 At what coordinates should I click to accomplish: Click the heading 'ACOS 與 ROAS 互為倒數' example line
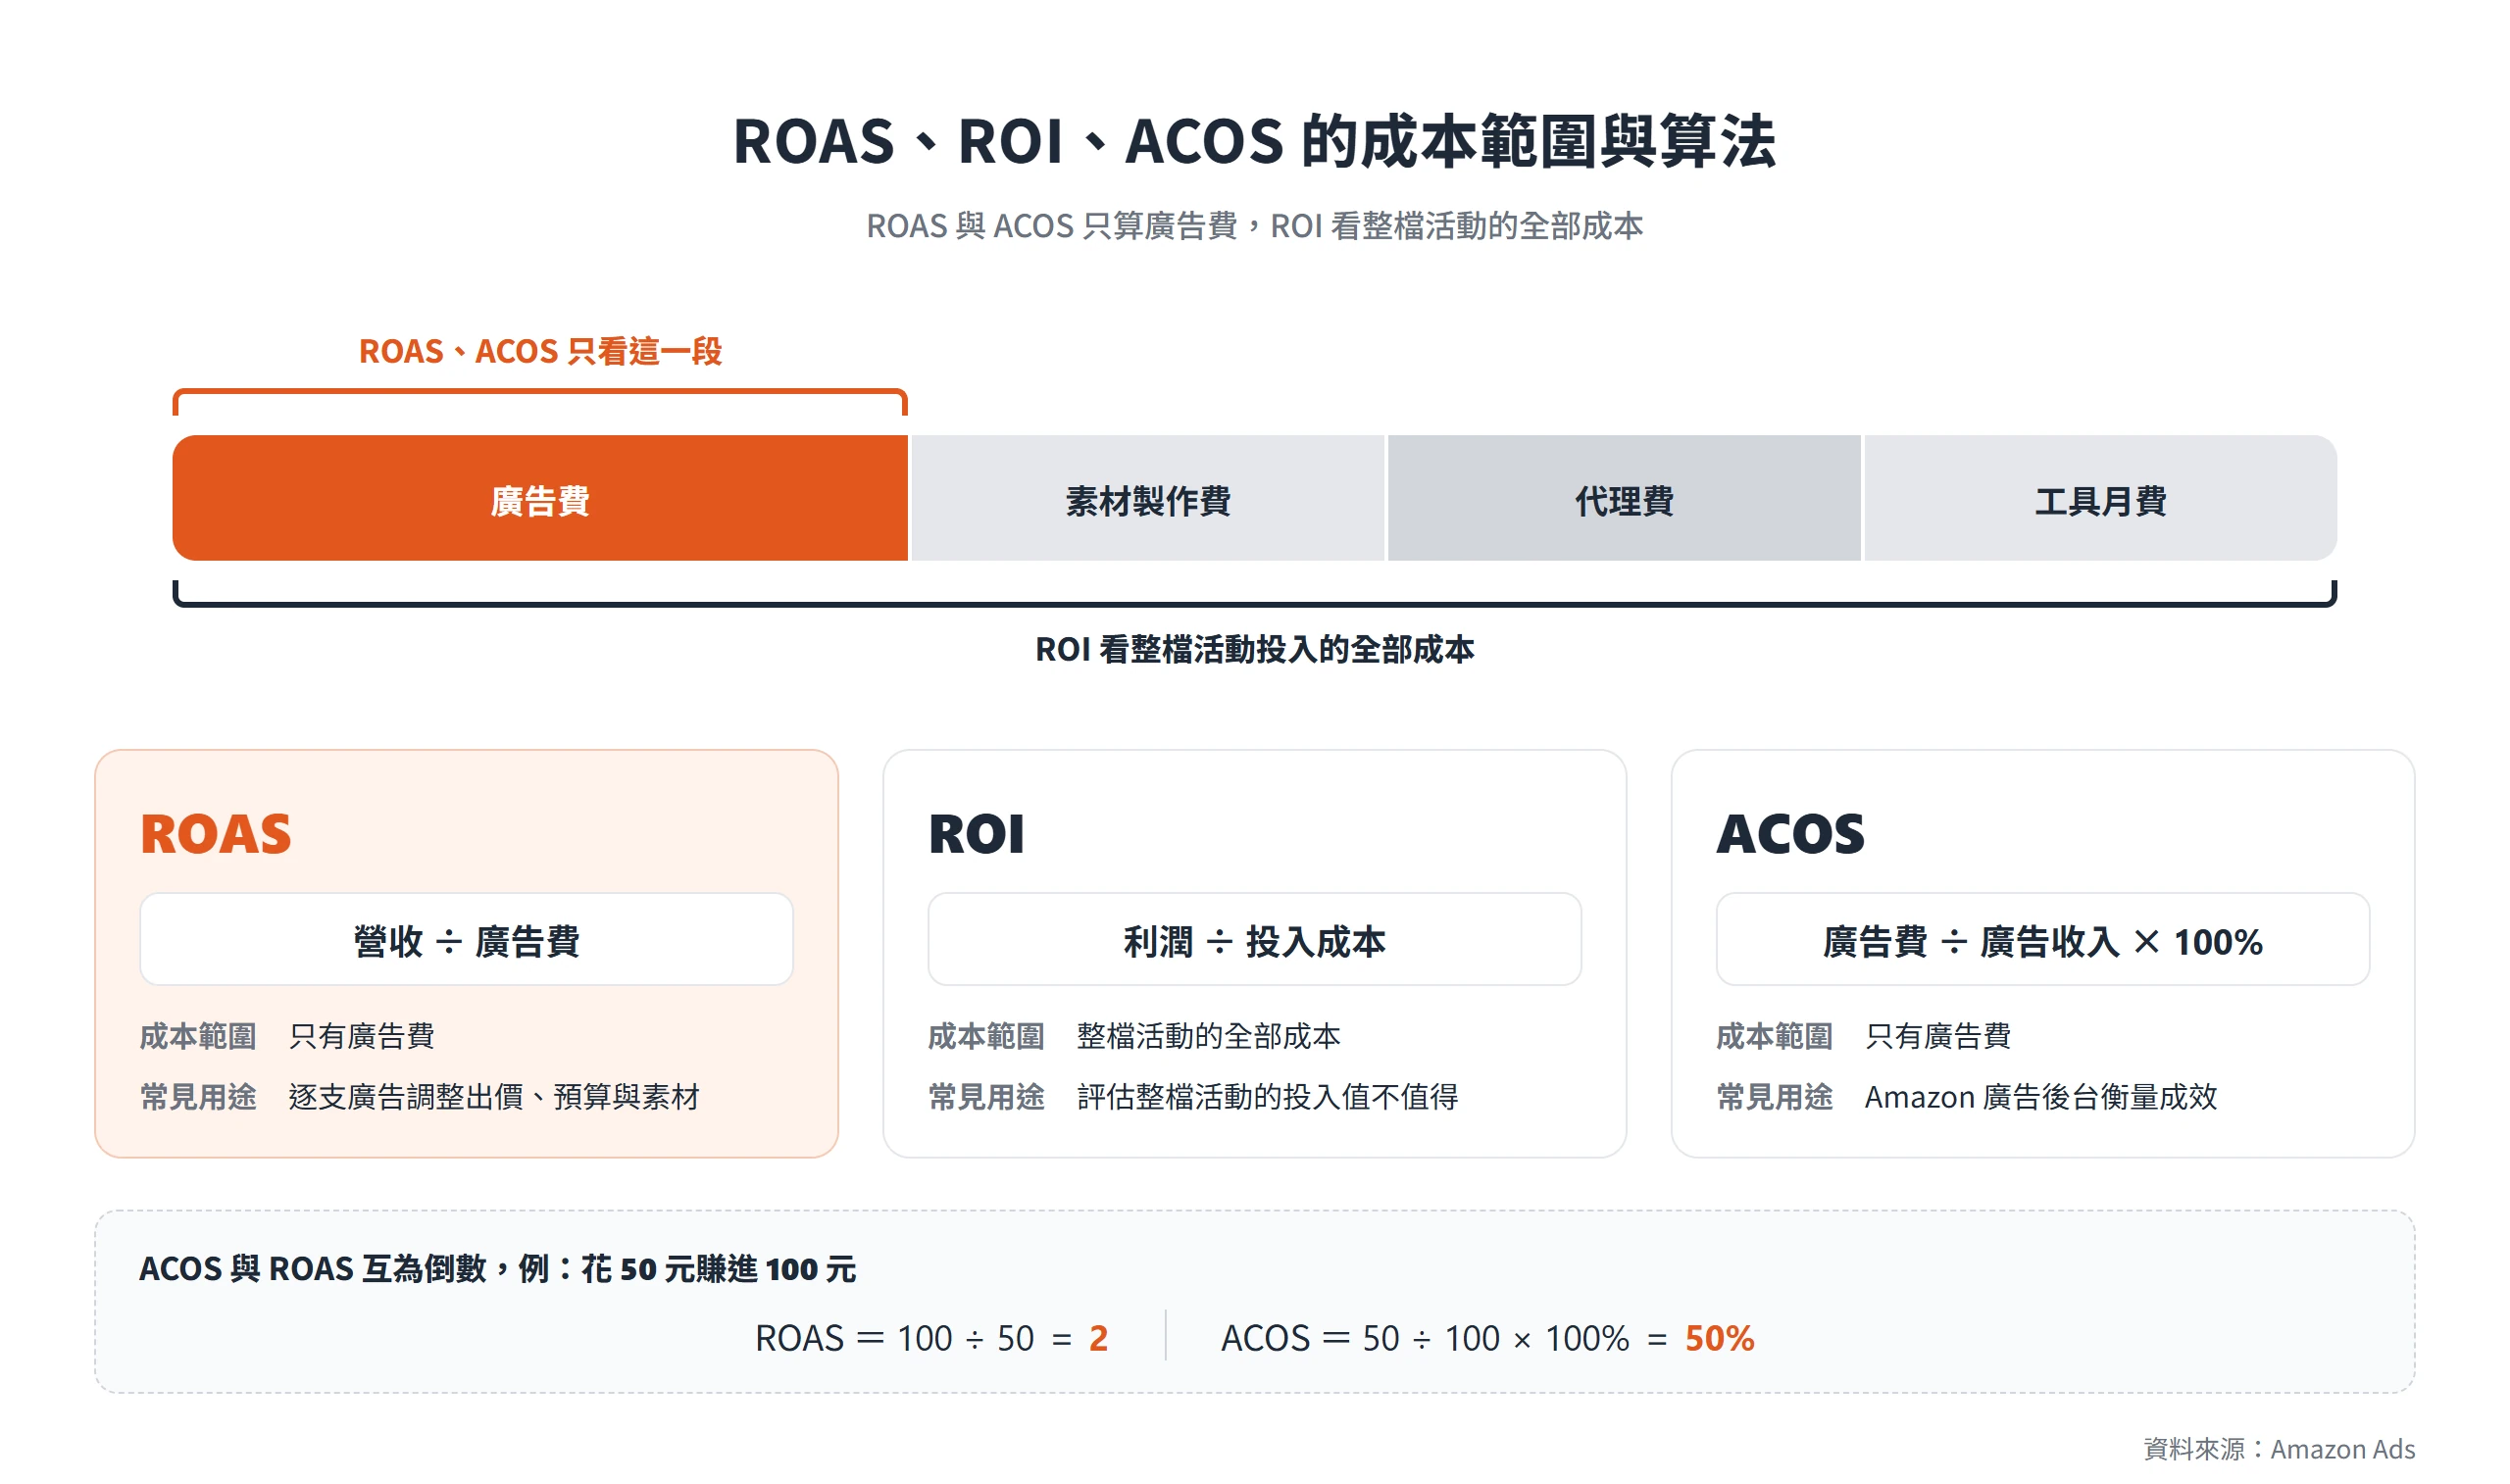498,1269
